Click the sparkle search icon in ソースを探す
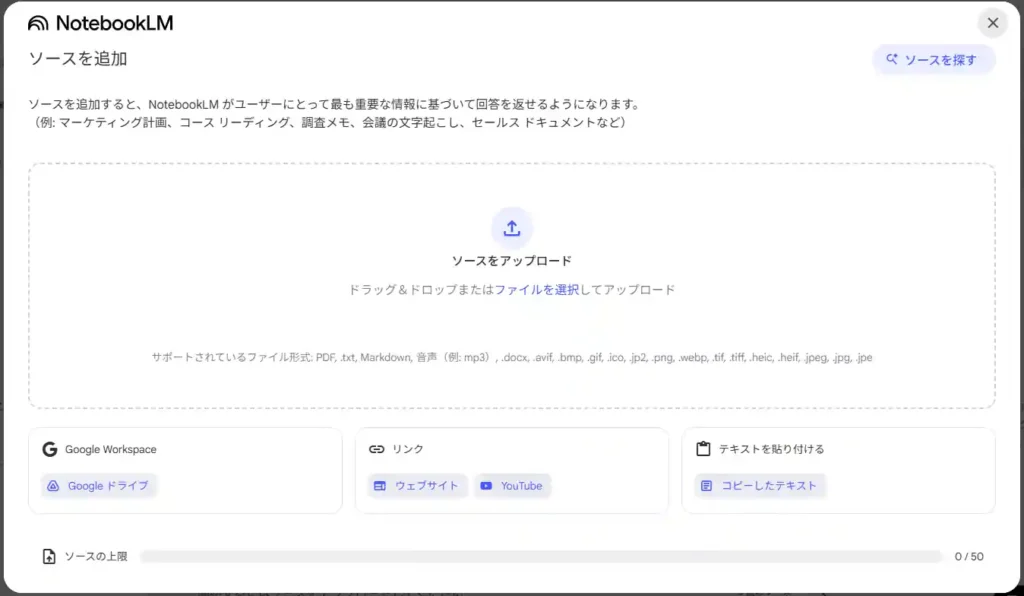 pyautogui.click(x=892, y=59)
